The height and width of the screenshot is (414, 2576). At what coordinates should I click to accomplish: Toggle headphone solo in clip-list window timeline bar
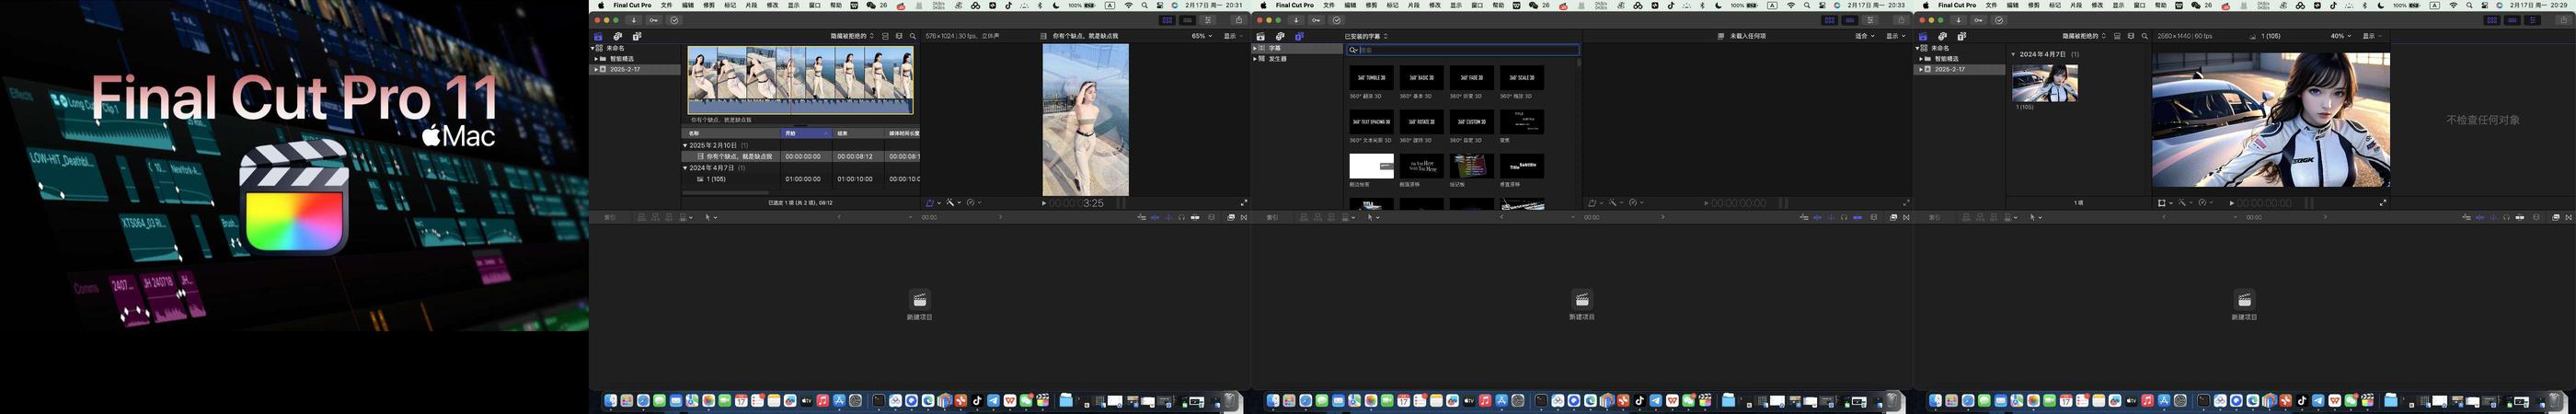[x=1182, y=218]
